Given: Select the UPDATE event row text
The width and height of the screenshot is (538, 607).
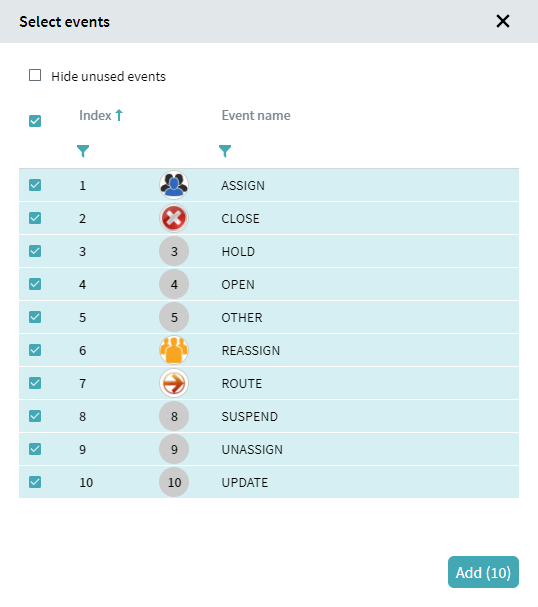Looking at the screenshot, I should coord(245,482).
